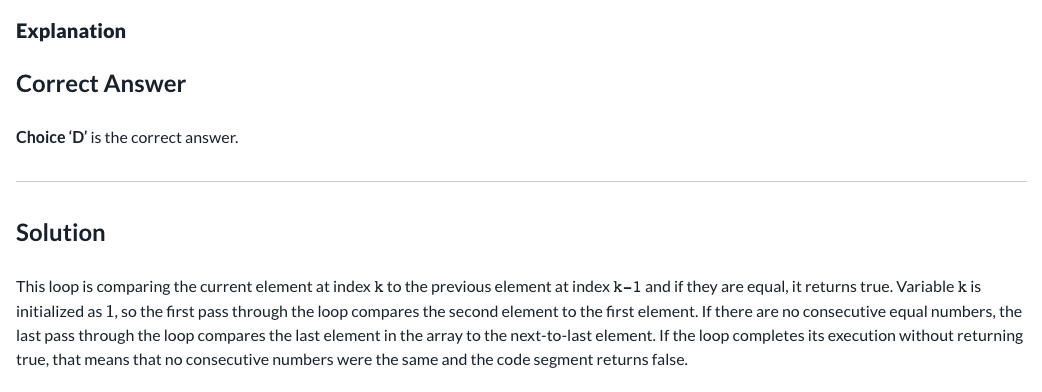Select the bold Choice 'D' text

tap(51, 138)
